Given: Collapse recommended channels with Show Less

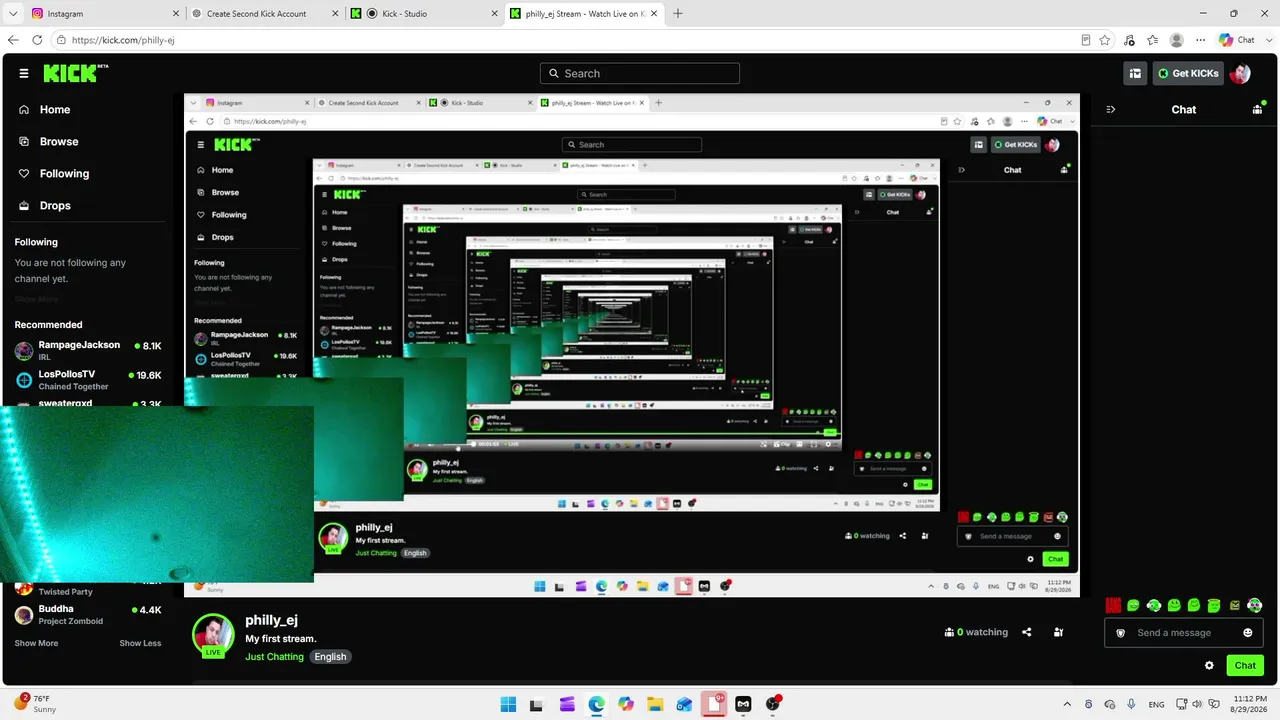Looking at the screenshot, I should pos(140,643).
